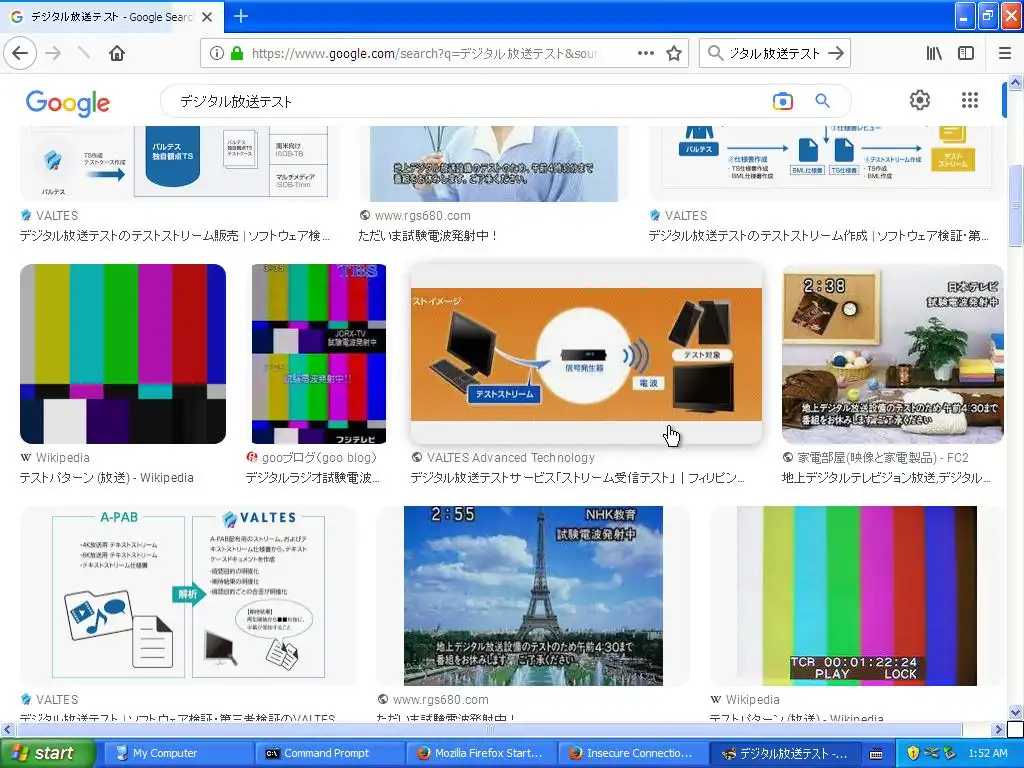This screenshot has width=1024, height=768.
Task: Go to Google home via the logo
Action: 68,103
